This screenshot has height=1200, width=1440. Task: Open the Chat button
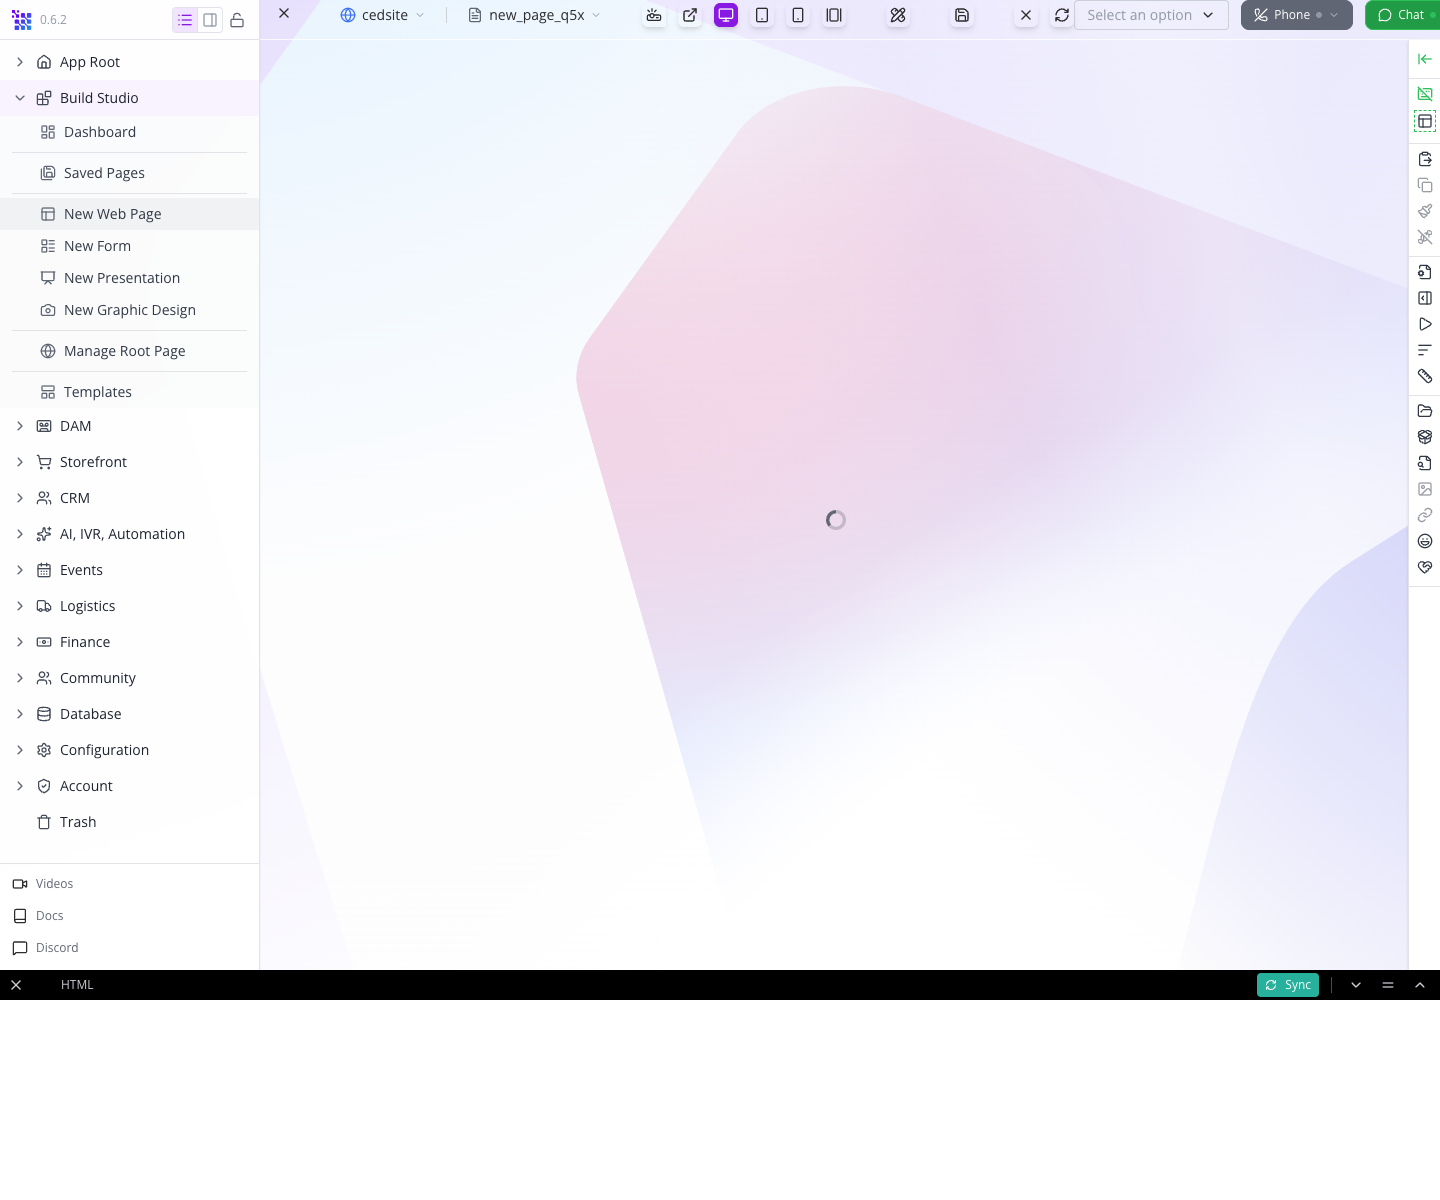point(1402,15)
